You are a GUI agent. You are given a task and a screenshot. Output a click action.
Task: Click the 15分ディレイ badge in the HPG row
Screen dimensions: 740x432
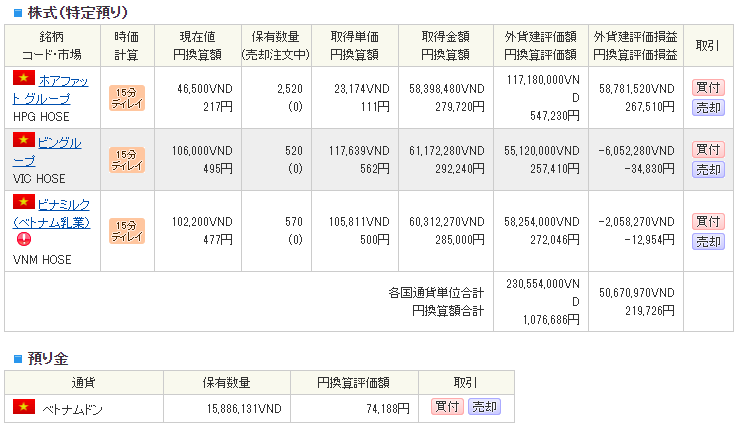126,98
